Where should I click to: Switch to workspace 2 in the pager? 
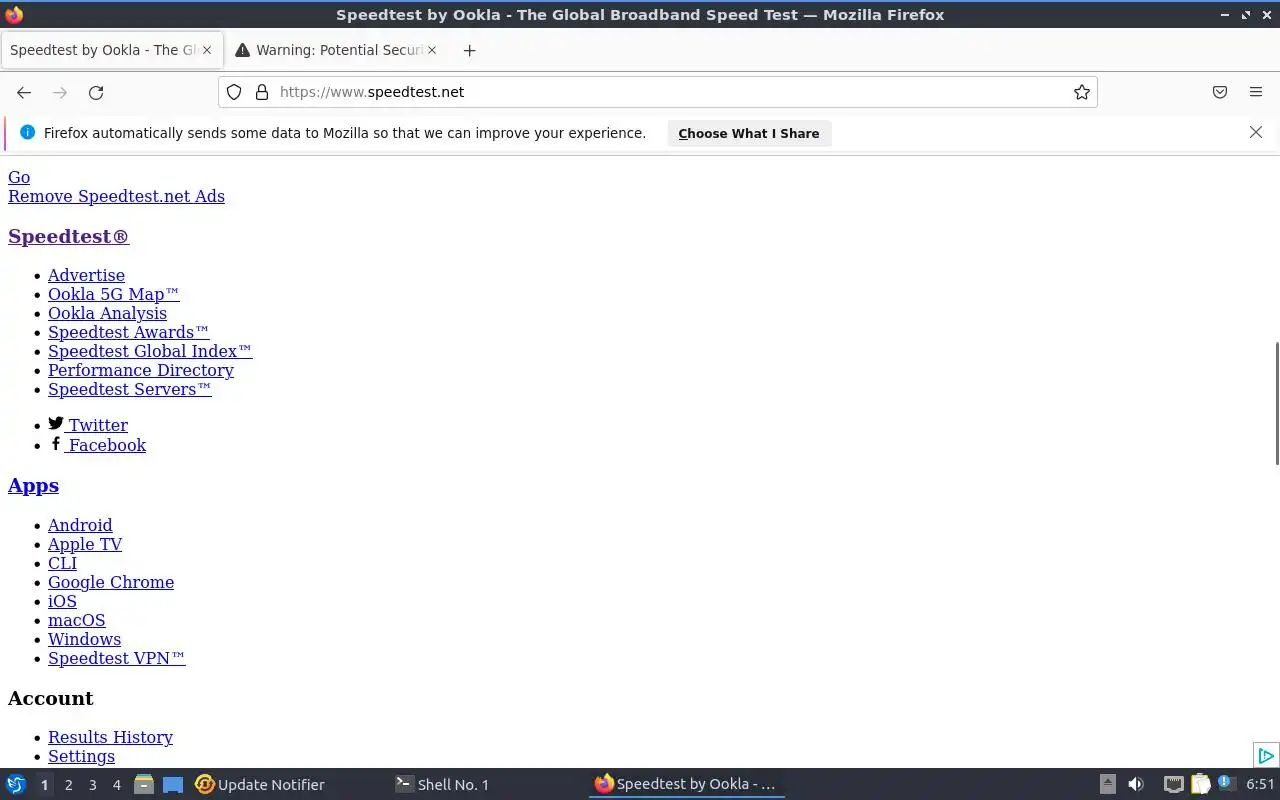(x=68, y=785)
